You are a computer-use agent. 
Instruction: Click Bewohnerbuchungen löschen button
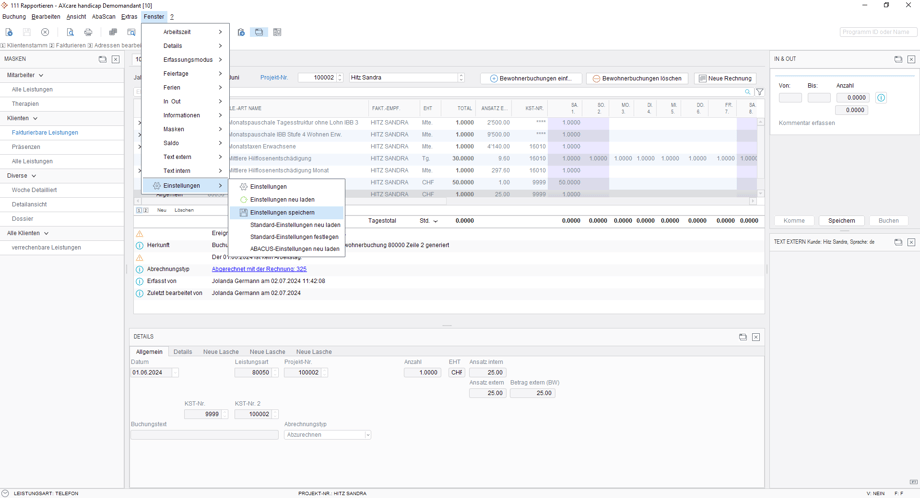637,79
